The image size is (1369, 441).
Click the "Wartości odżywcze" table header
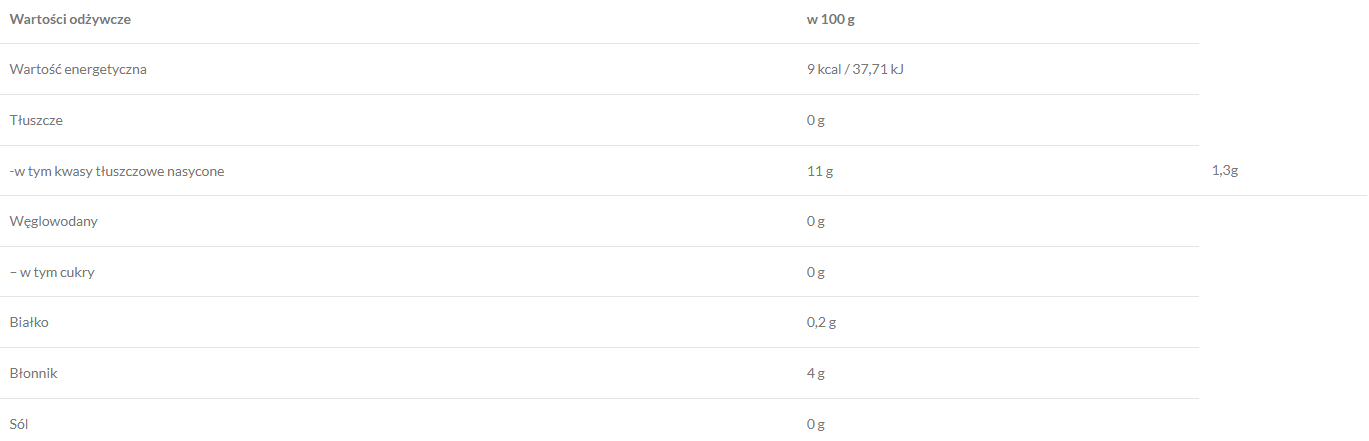pyautogui.click(x=70, y=19)
